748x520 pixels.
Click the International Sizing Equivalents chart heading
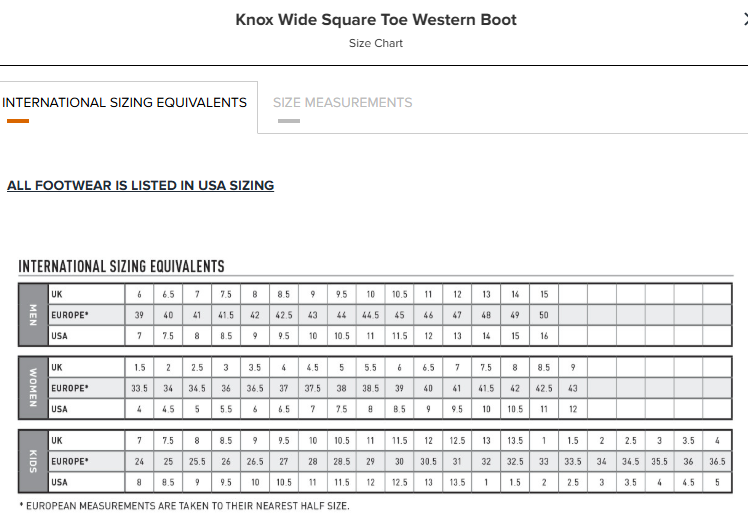click(121, 266)
